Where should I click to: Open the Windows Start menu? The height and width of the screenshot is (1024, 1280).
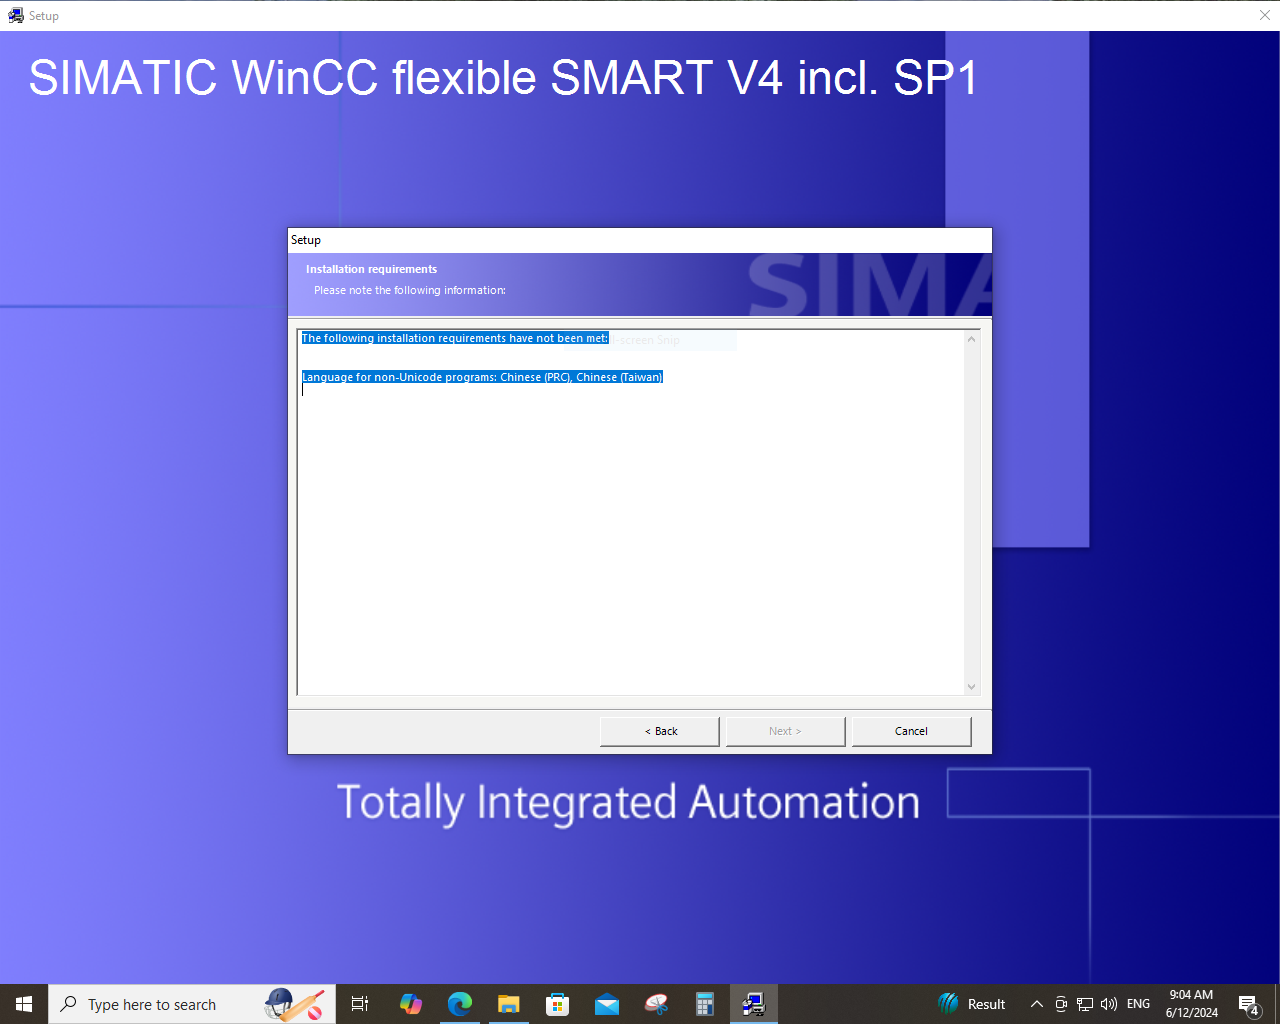click(x=24, y=1004)
